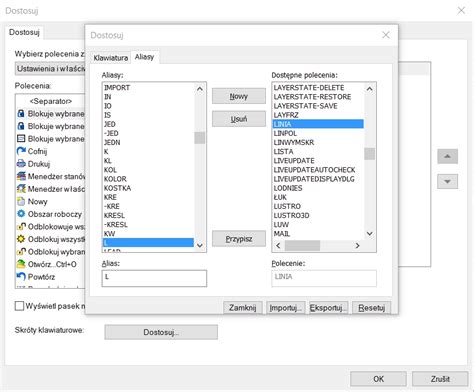Click the Otwórz folder icon
Image resolution: width=474 pixels, height=392 pixels.
click(x=21, y=264)
